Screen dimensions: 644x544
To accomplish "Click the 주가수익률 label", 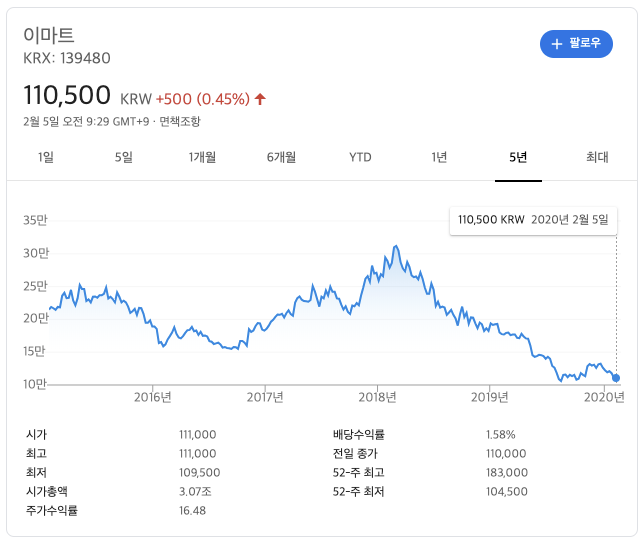I will point(52,510).
